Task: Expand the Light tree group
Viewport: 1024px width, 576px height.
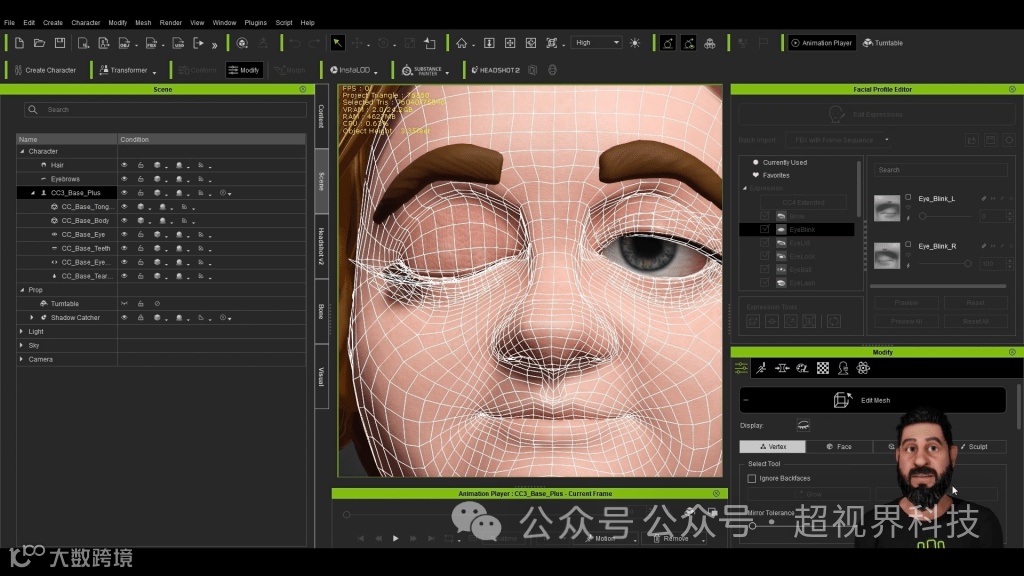Action: click(x=21, y=331)
